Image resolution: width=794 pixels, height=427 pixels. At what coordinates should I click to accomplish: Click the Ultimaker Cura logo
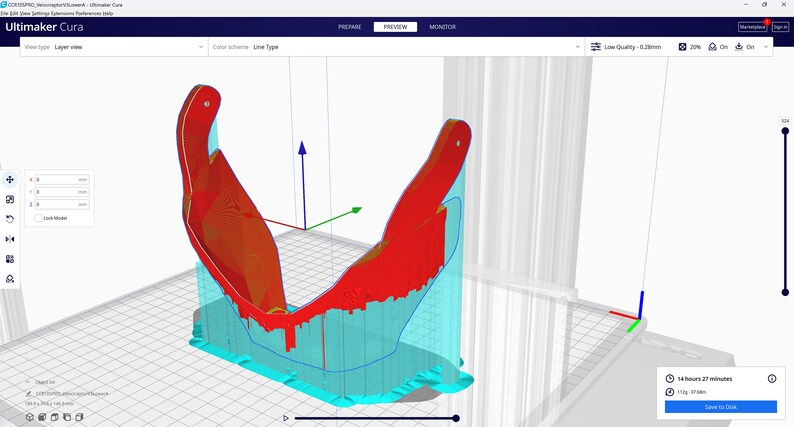(44, 27)
